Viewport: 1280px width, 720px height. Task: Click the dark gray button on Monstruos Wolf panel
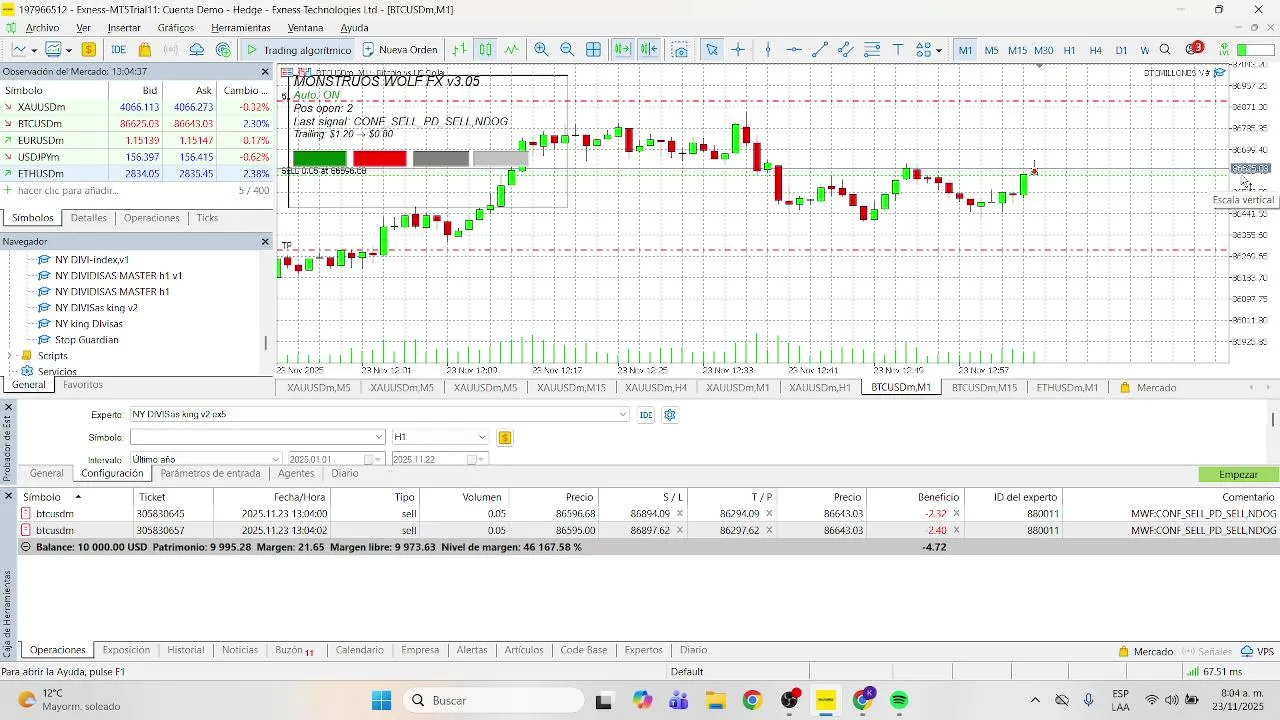point(440,158)
